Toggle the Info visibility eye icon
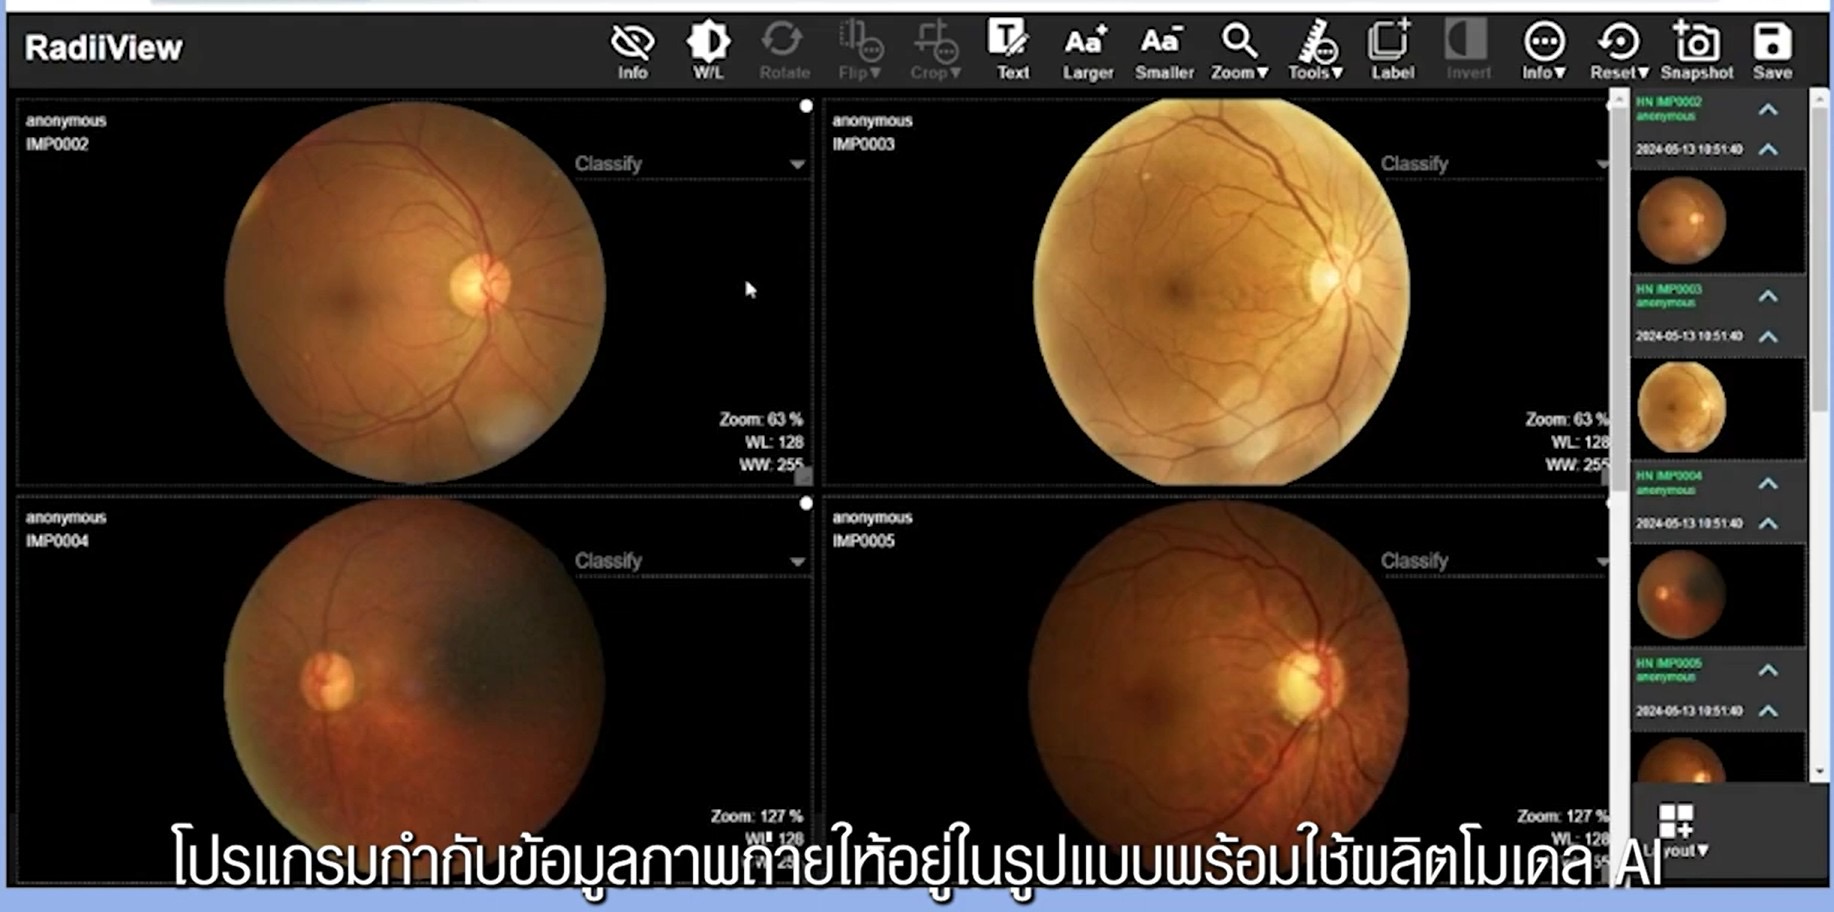 (632, 50)
